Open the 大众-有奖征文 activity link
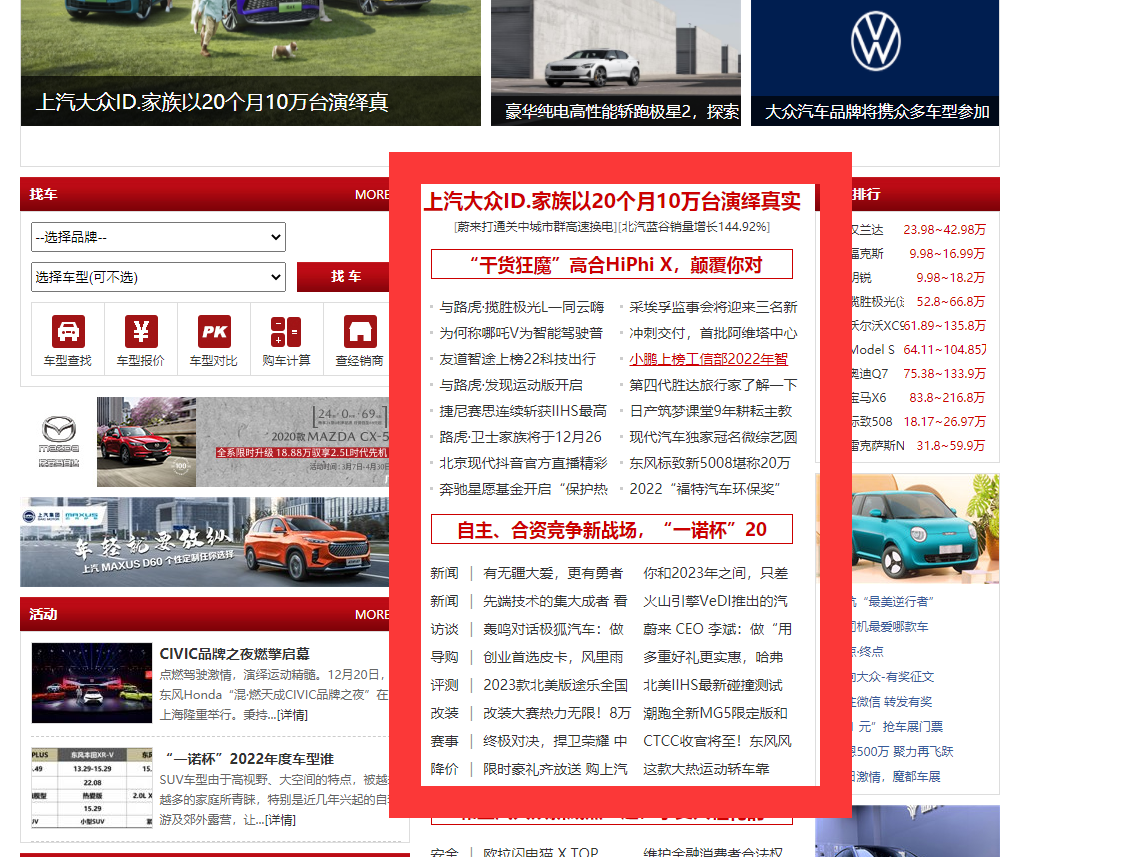This screenshot has height=857, width=1138. 893,677
